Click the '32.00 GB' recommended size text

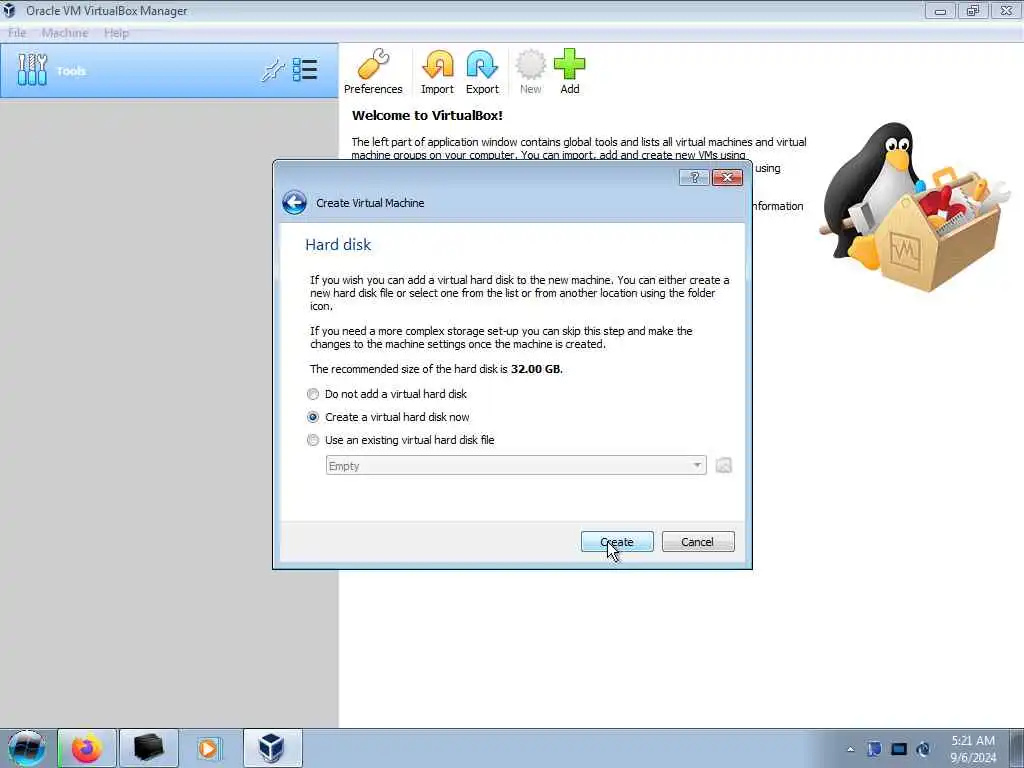tap(536, 369)
